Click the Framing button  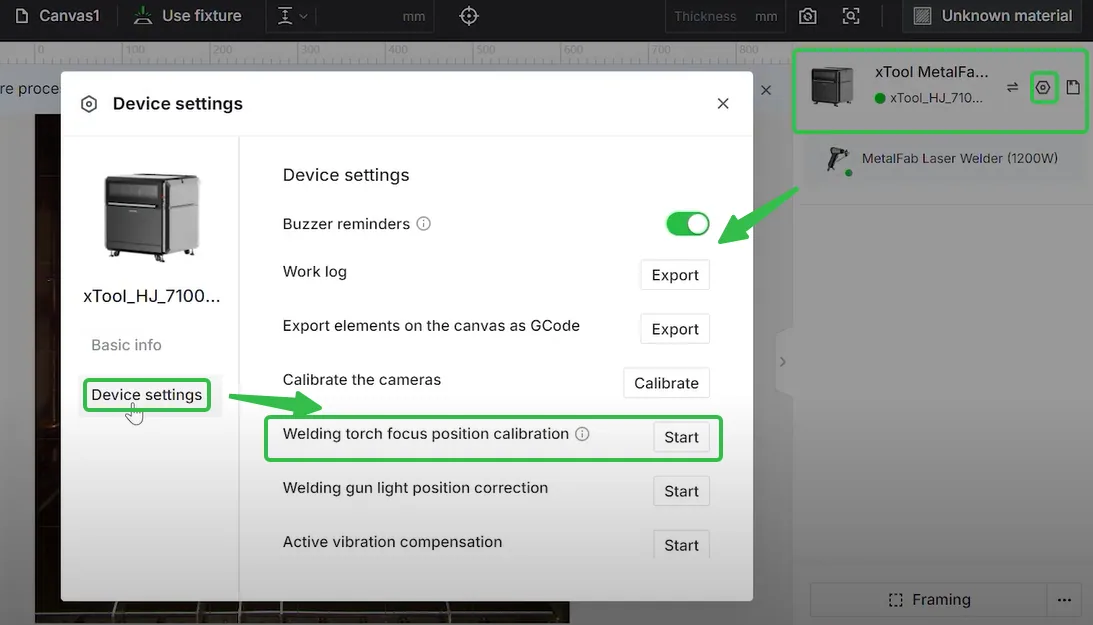pyautogui.click(x=928, y=599)
